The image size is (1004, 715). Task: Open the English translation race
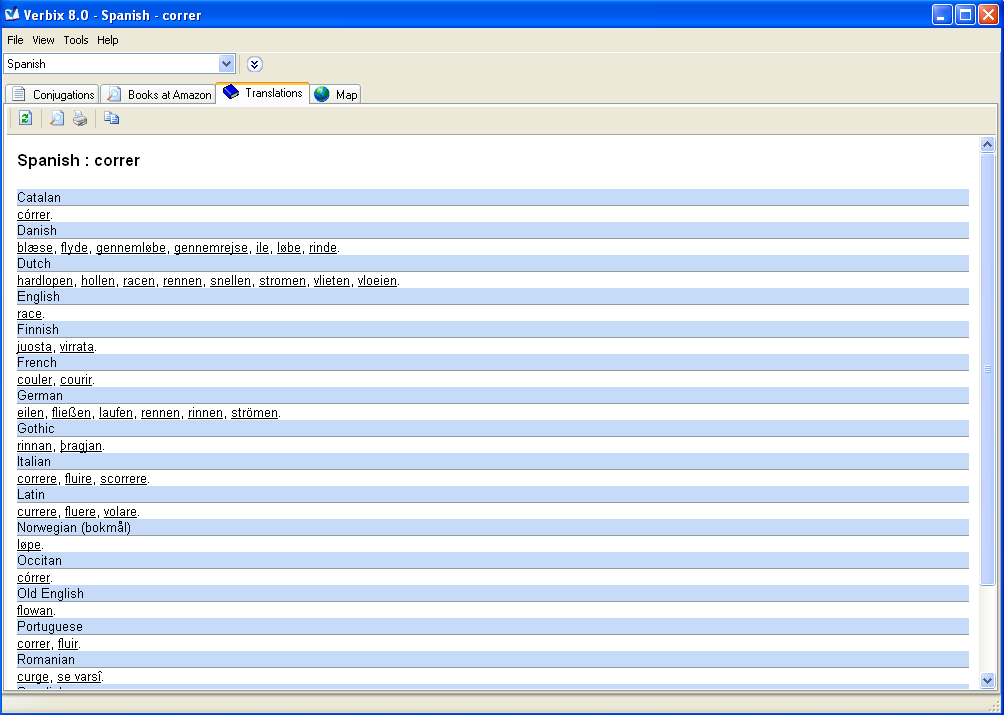coord(29,314)
